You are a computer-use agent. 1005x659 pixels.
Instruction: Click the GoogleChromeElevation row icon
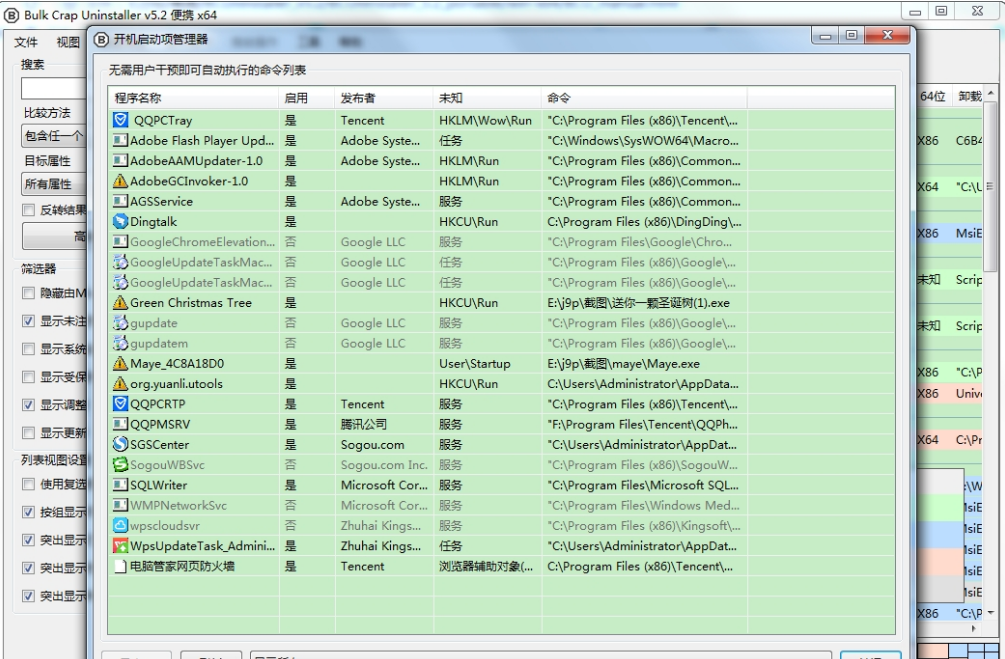coord(120,242)
